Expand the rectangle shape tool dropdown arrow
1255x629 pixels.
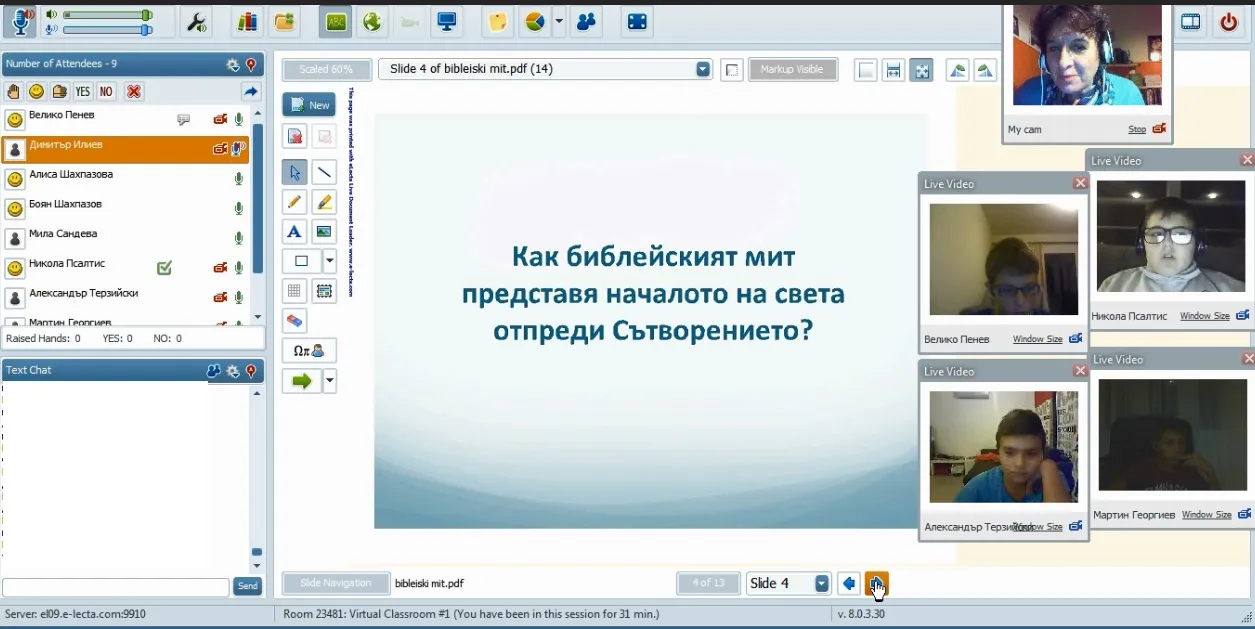click(330, 262)
